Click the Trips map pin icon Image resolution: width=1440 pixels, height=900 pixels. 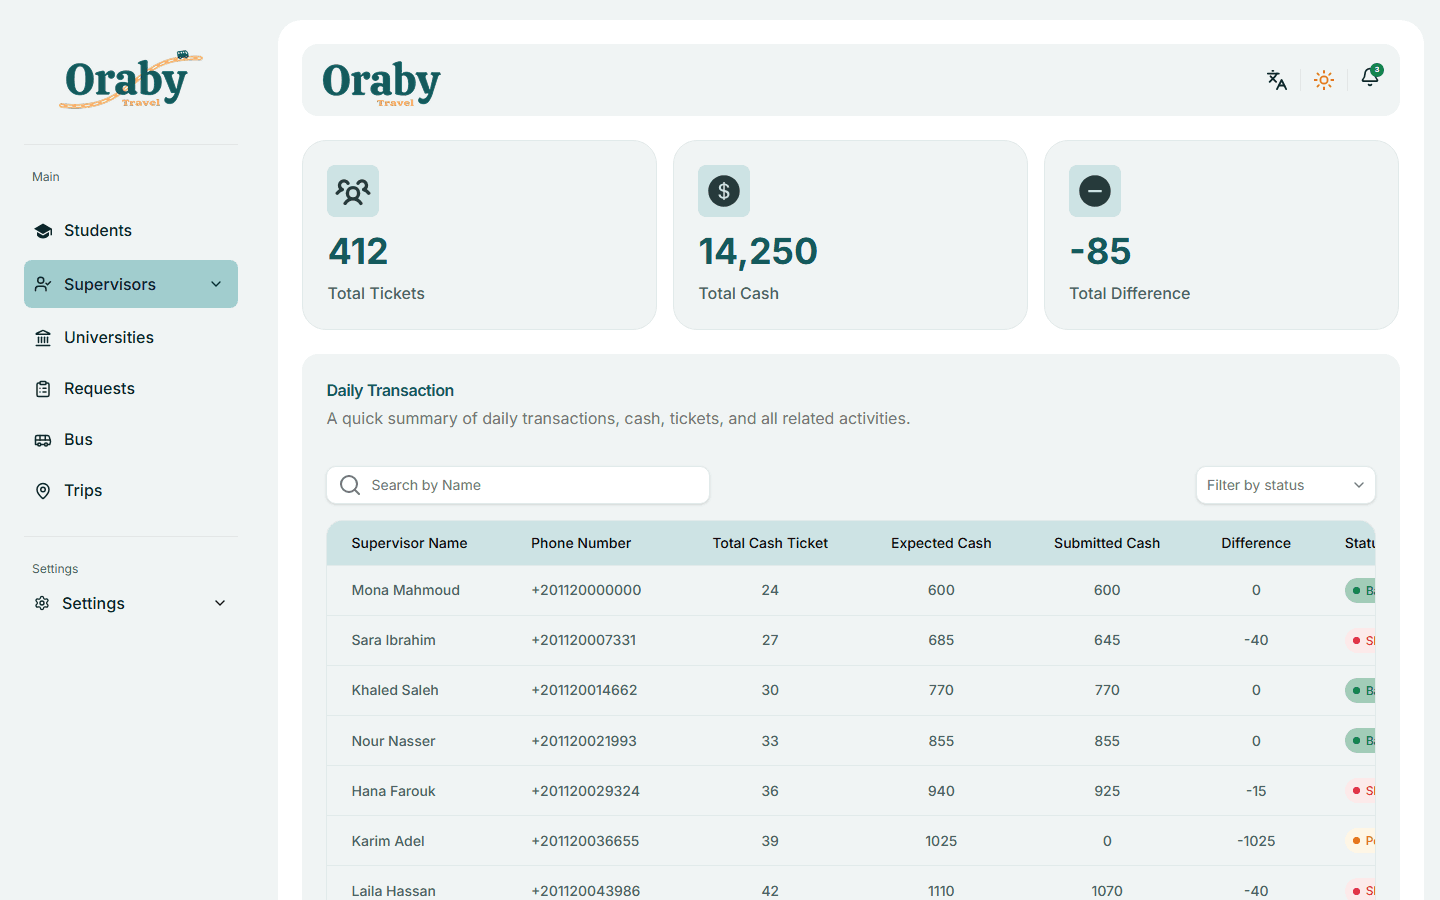pos(43,491)
